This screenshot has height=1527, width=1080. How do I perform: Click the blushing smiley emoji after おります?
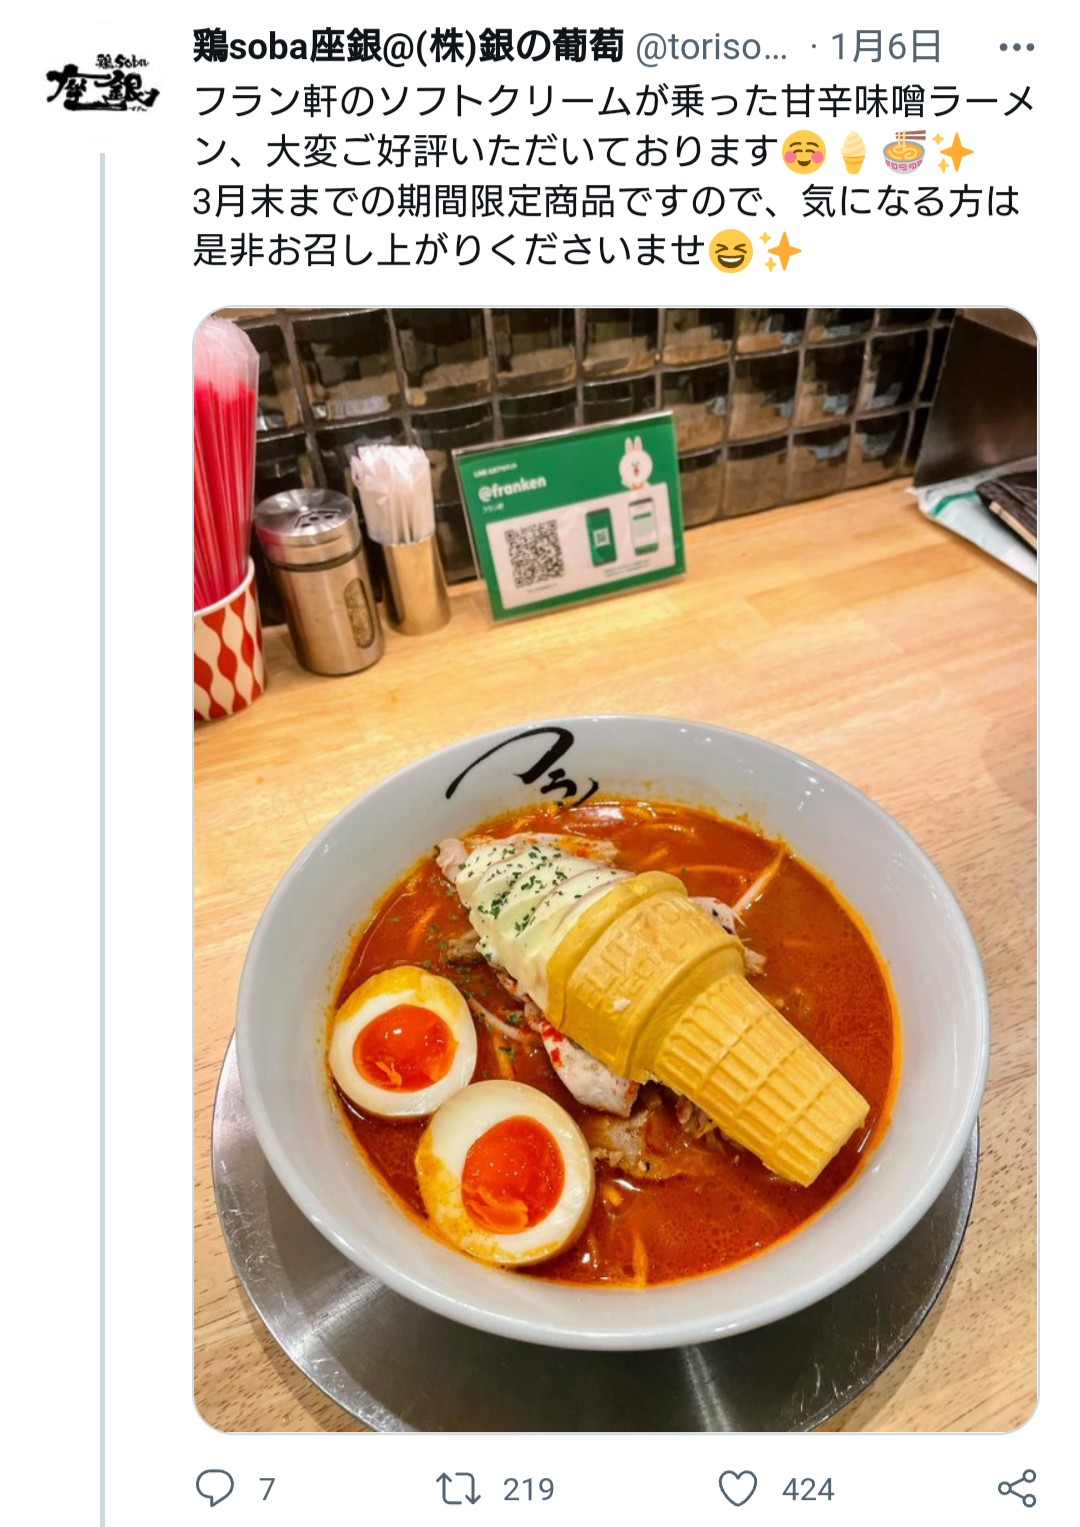pyautogui.click(x=804, y=152)
